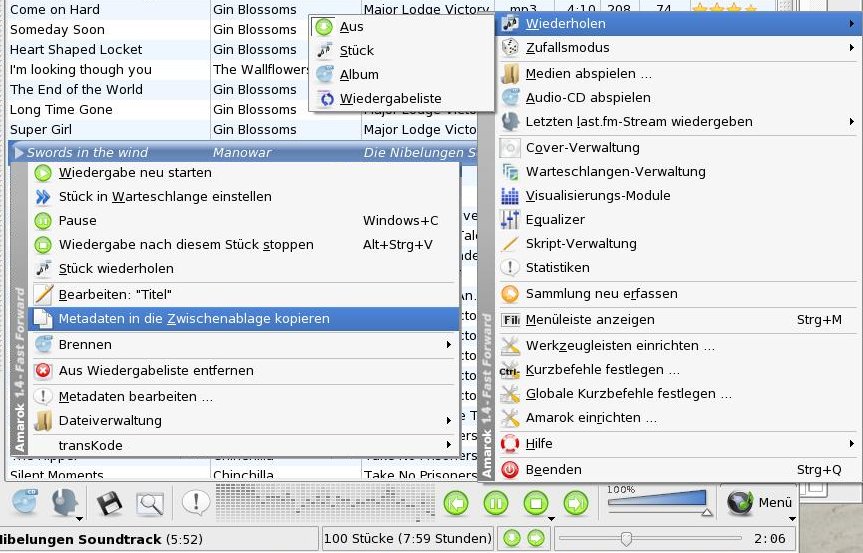Click the 100 Stücke status text

tap(408, 538)
